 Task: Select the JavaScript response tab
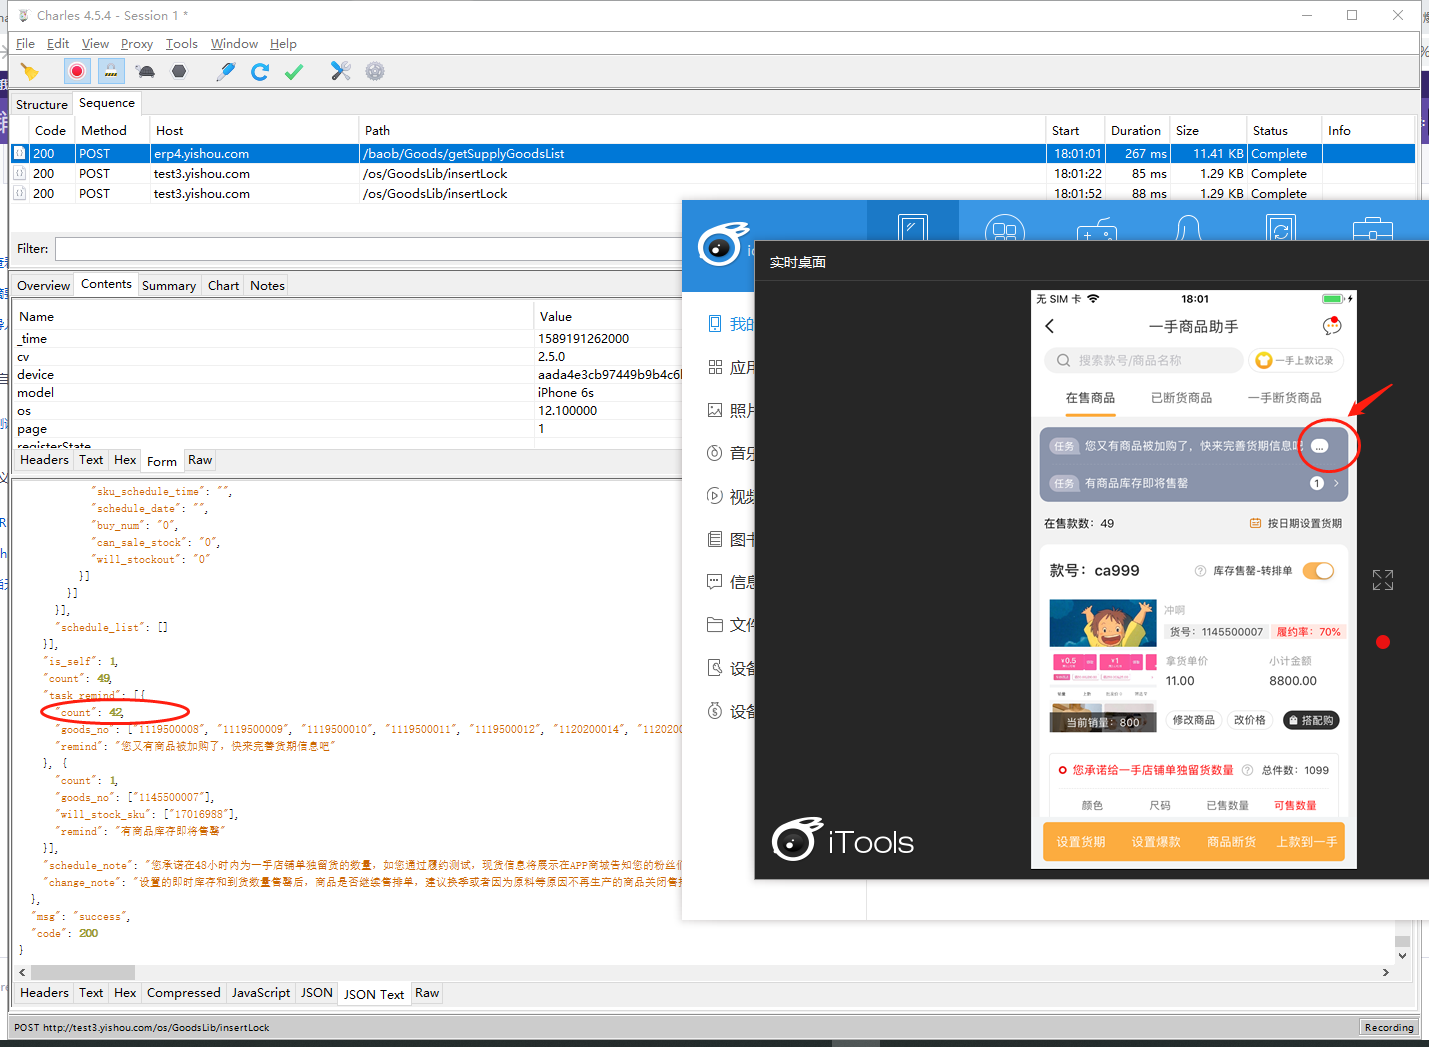(260, 993)
